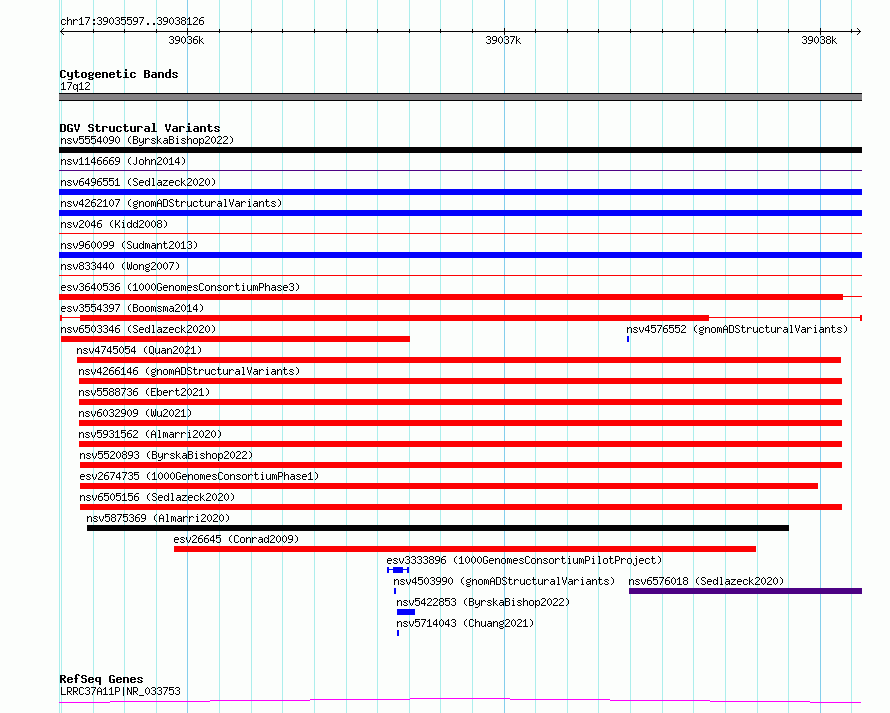The height and width of the screenshot is (713, 890).
Task: Select the thick red bar under esv3554397
Action: click(394, 318)
